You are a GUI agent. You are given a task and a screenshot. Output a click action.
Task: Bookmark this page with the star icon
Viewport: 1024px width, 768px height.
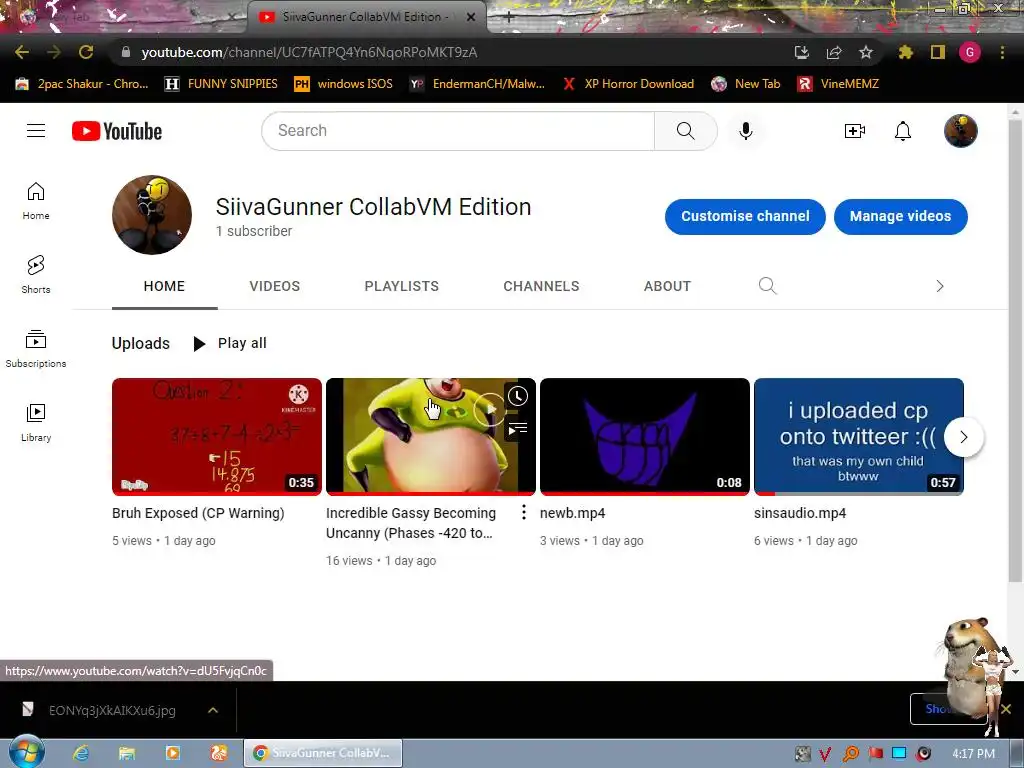(865, 52)
